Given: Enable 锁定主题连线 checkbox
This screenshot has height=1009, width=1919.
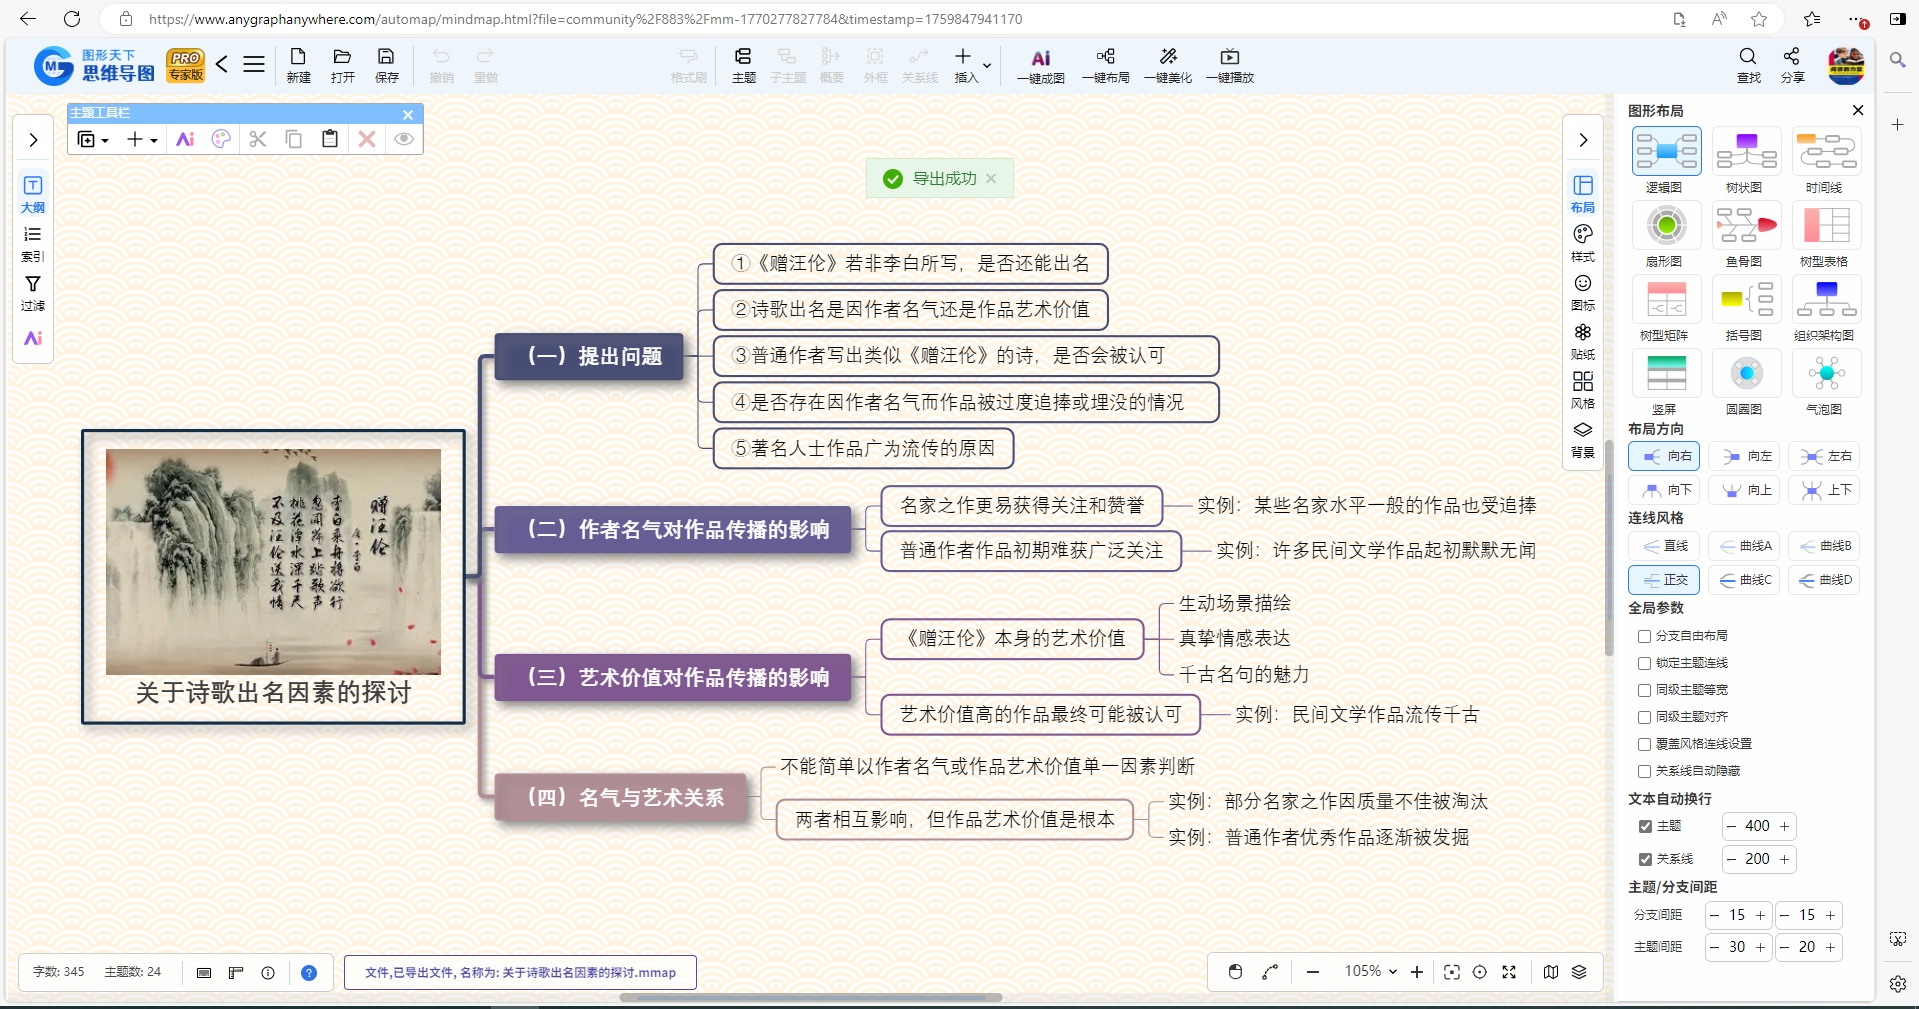Looking at the screenshot, I should pos(1644,663).
